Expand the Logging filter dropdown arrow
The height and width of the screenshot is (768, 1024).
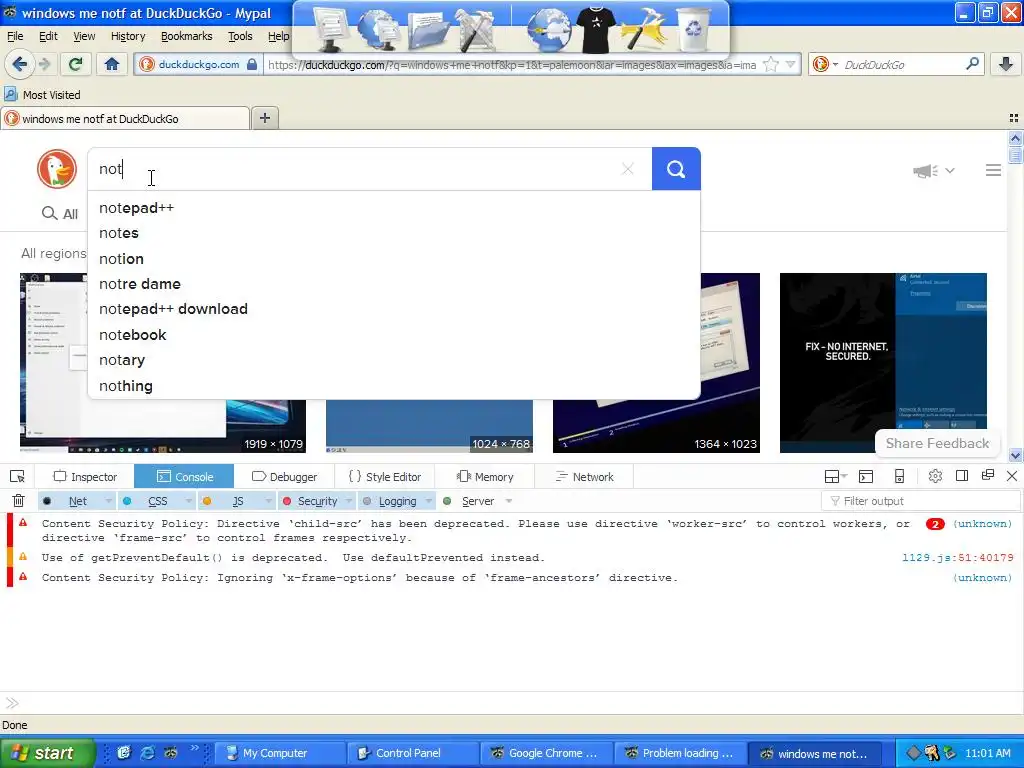[429, 501]
